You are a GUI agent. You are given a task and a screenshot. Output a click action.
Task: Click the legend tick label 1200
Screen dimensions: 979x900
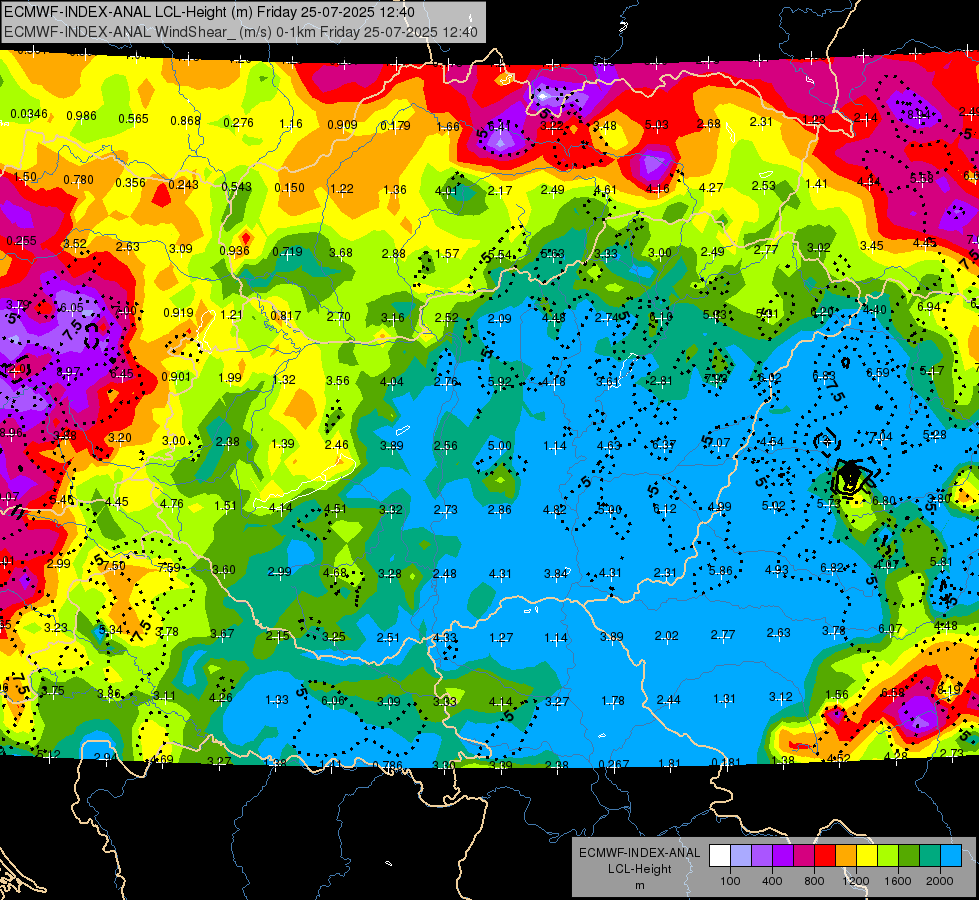(856, 881)
